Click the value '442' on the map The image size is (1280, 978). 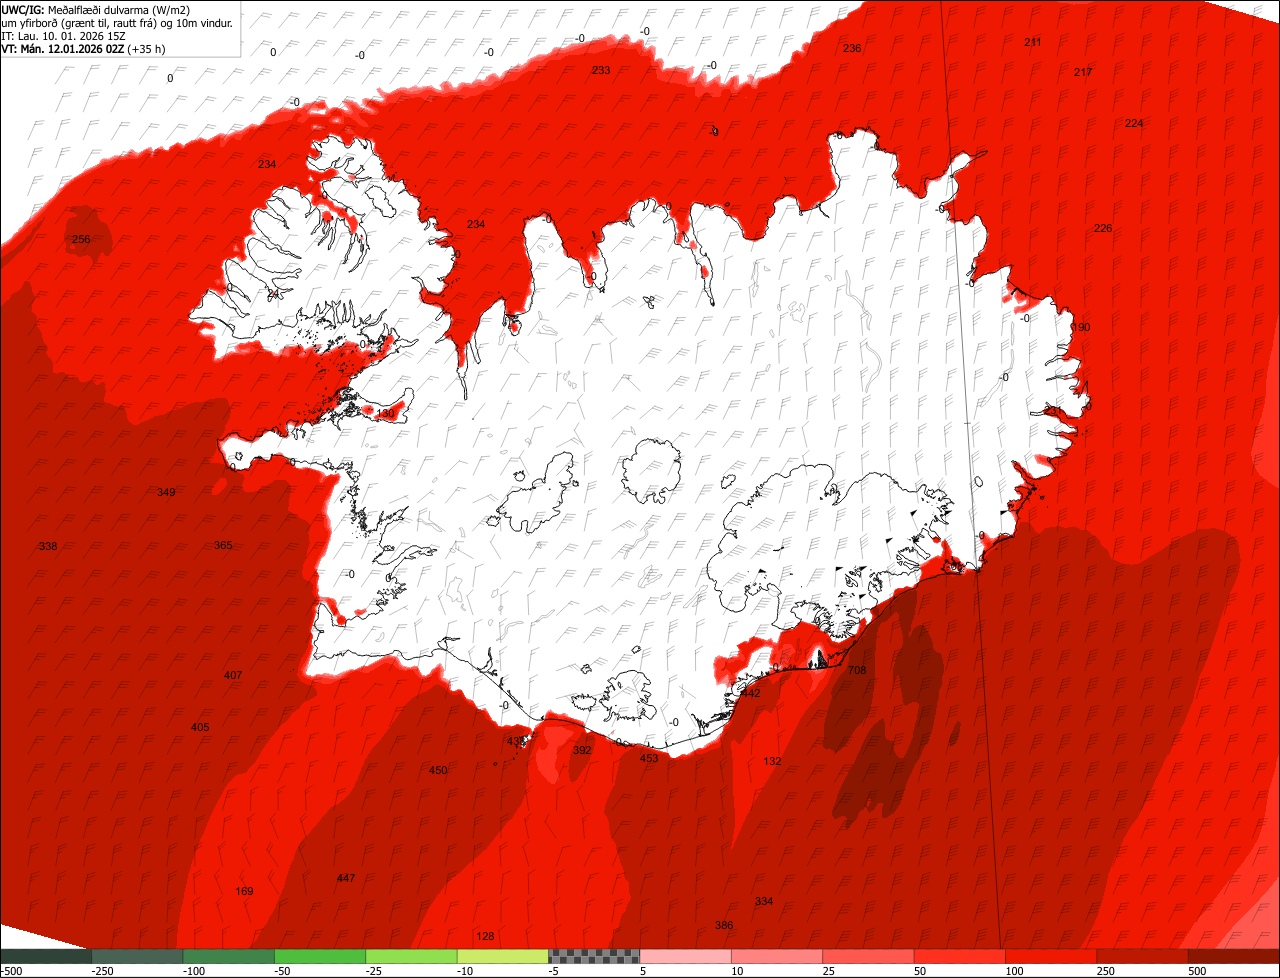pos(751,693)
